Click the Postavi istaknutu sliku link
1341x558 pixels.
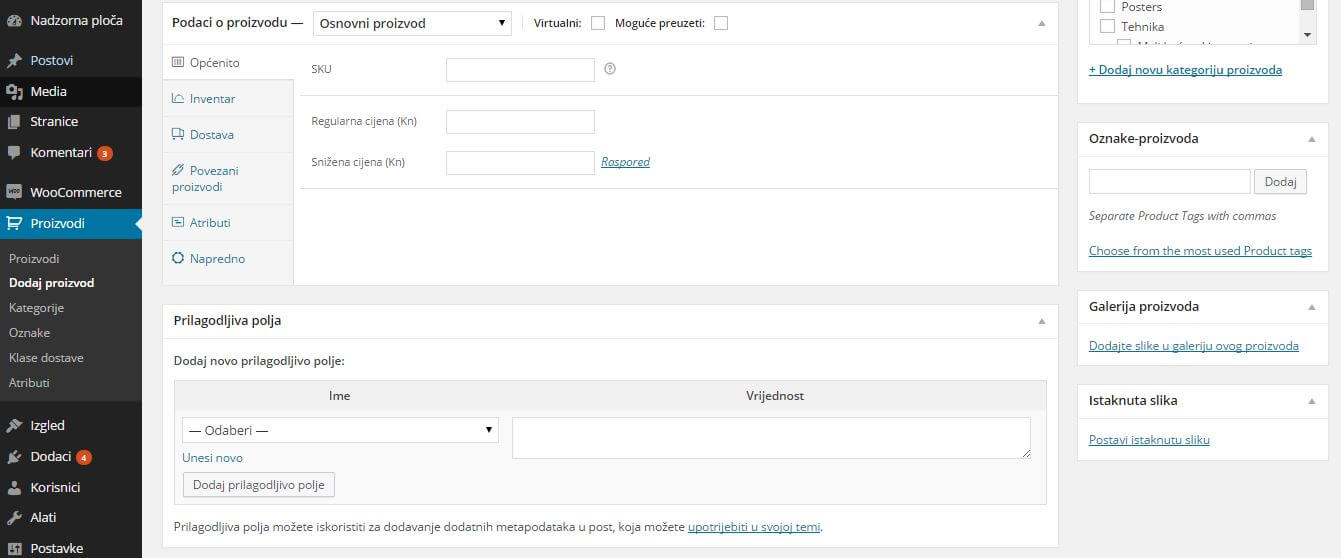[x=1149, y=440]
